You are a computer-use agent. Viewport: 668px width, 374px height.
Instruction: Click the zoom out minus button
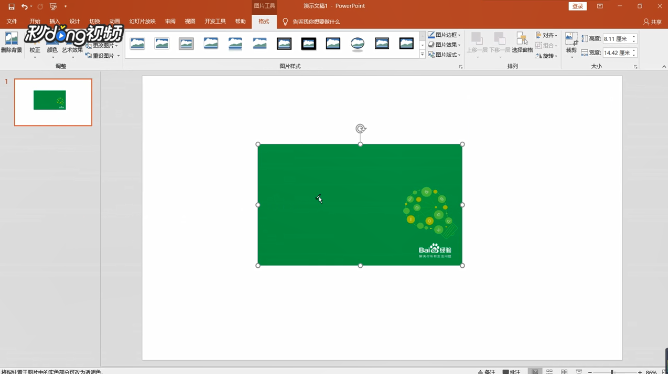click(590, 372)
